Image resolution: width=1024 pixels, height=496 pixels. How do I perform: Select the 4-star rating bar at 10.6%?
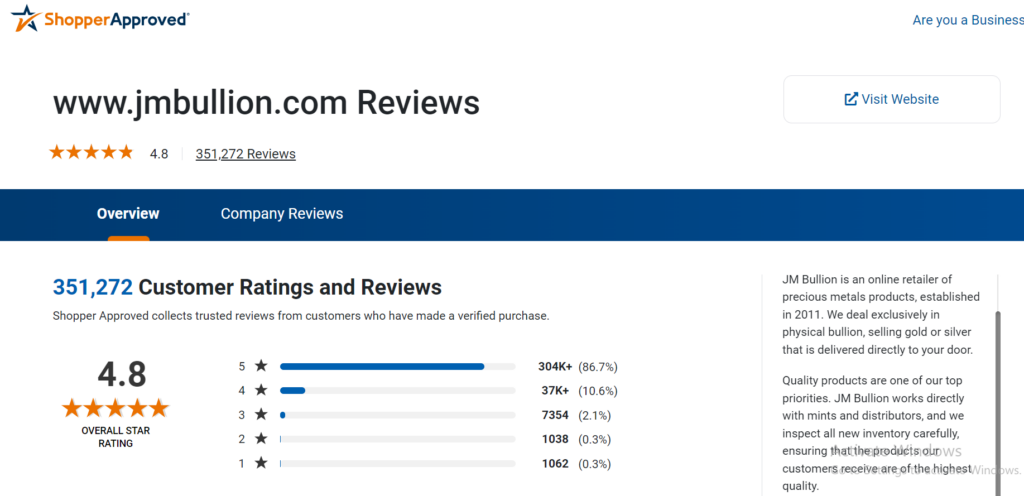click(398, 390)
